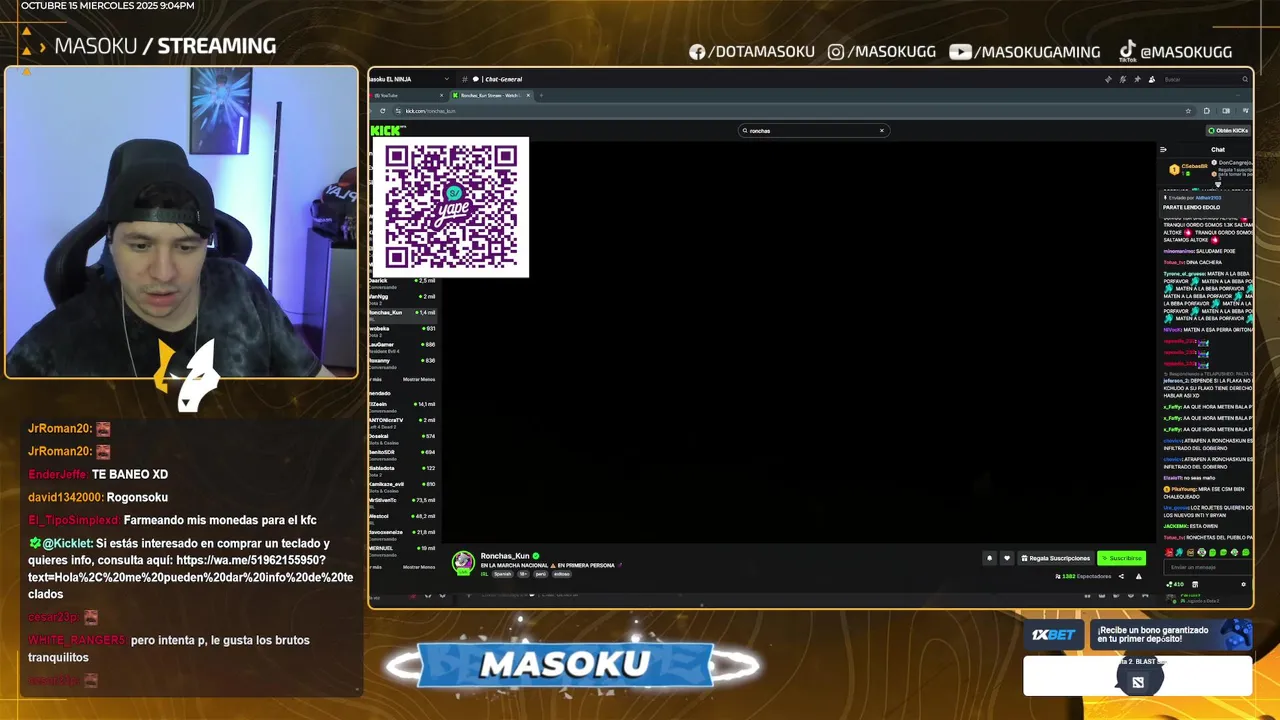Click the Discord 'Buscar' search box
This screenshot has height=720, width=1280.
(x=1207, y=79)
